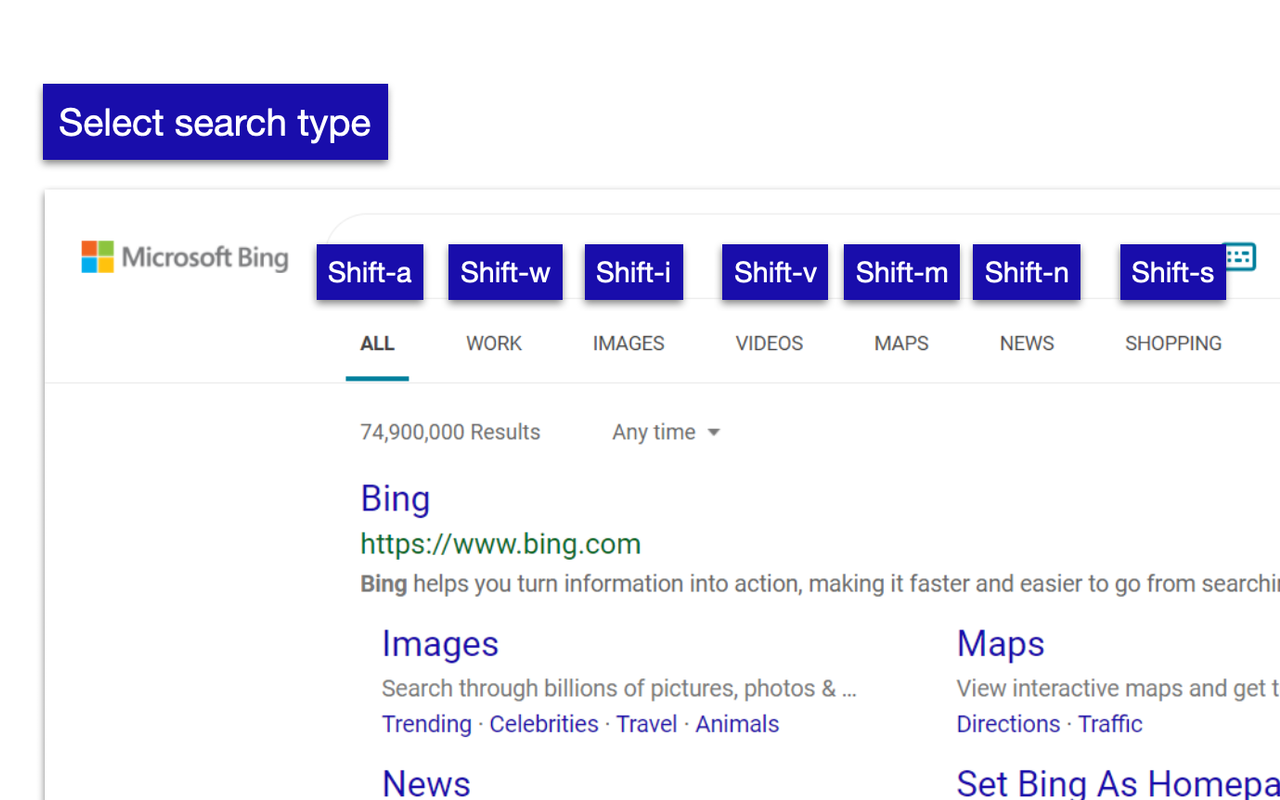Click the Shift-s shortcut hint badge

tap(1173, 272)
